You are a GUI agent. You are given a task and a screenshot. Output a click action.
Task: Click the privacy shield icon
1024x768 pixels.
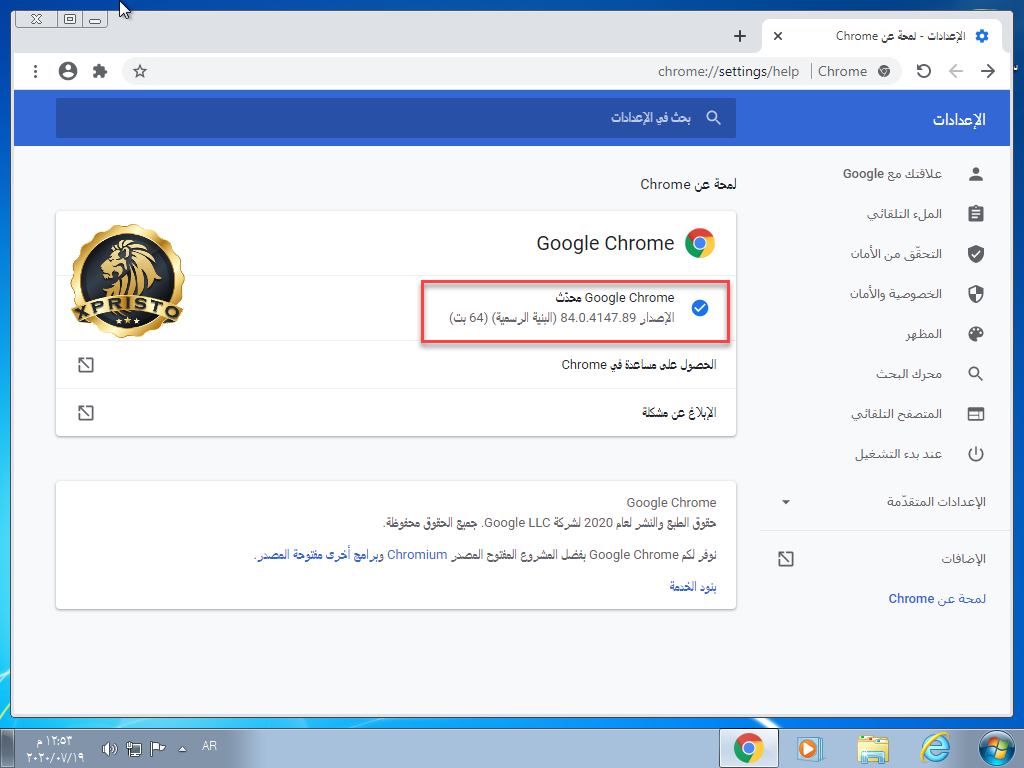tap(976, 294)
